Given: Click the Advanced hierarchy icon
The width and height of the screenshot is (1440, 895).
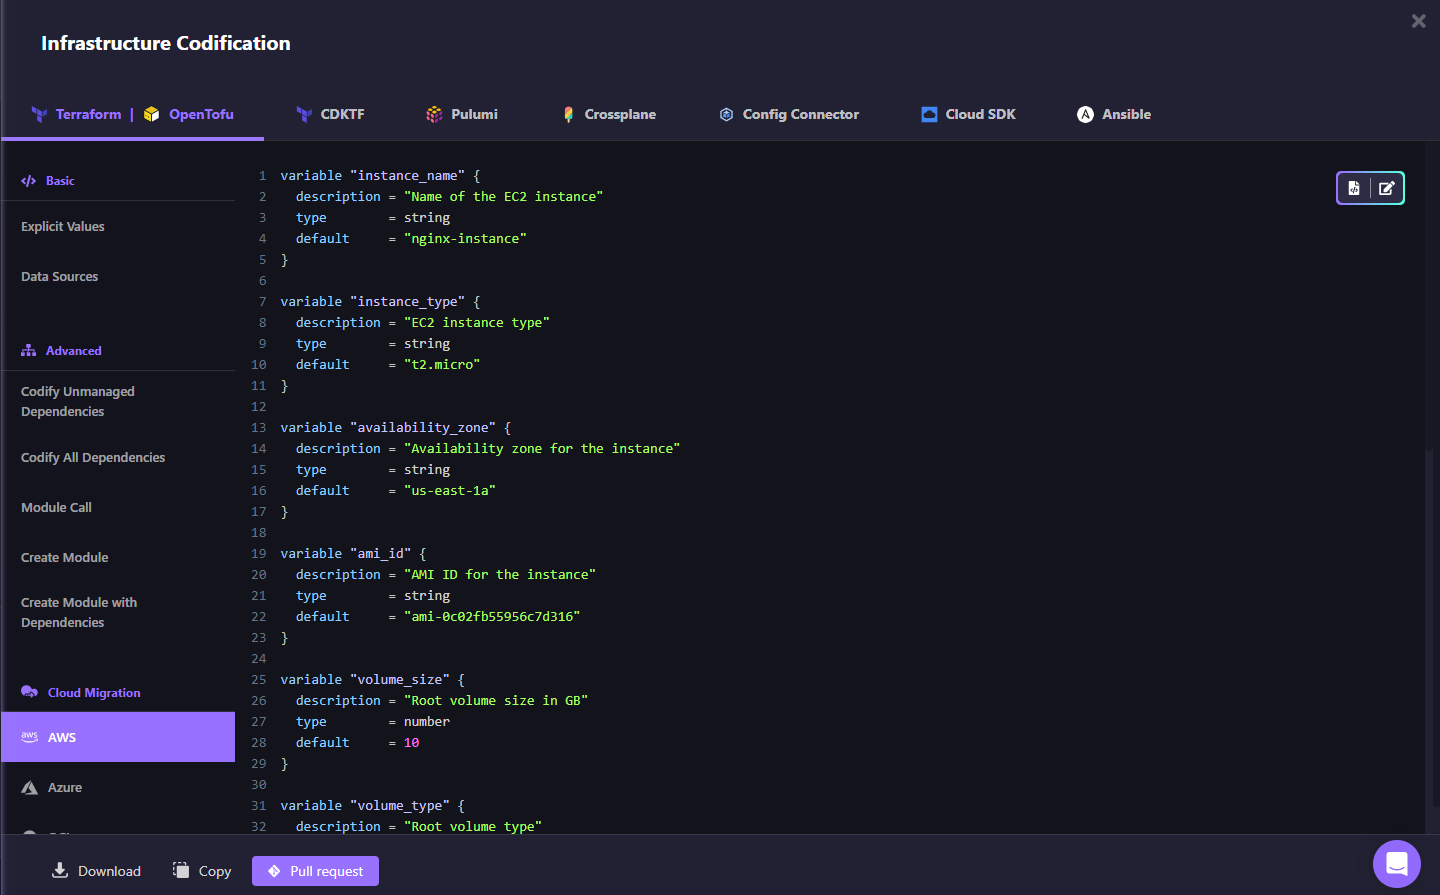Looking at the screenshot, I should (29, 351).
